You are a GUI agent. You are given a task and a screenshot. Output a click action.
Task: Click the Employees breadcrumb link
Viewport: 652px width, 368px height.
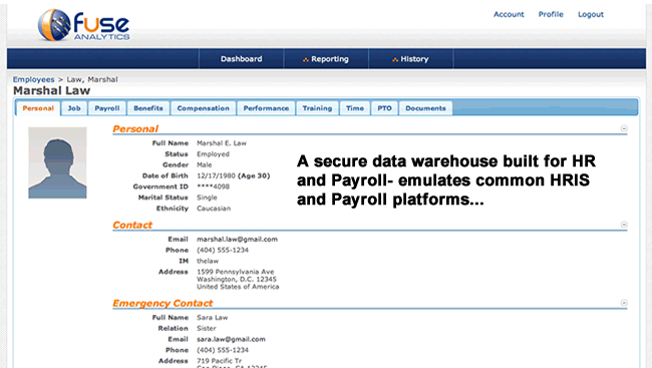(x=34, y=79)
